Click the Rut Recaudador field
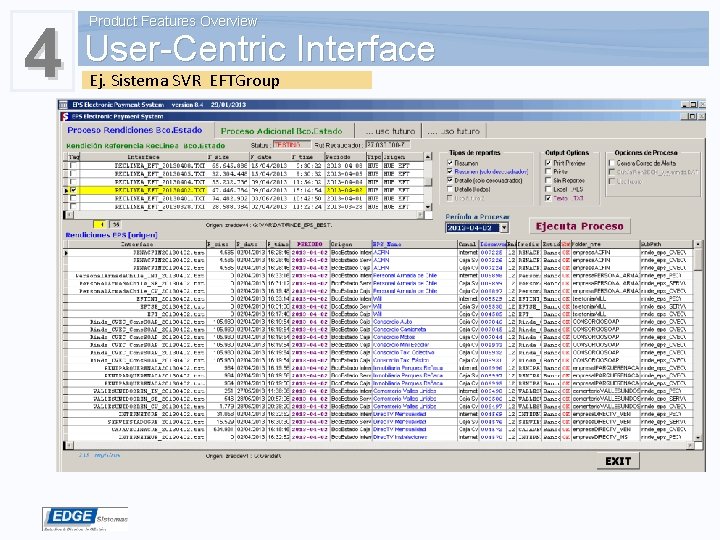The height and width of the screenshot is (540, 720). pyautogui.click(x=387, y=145)
